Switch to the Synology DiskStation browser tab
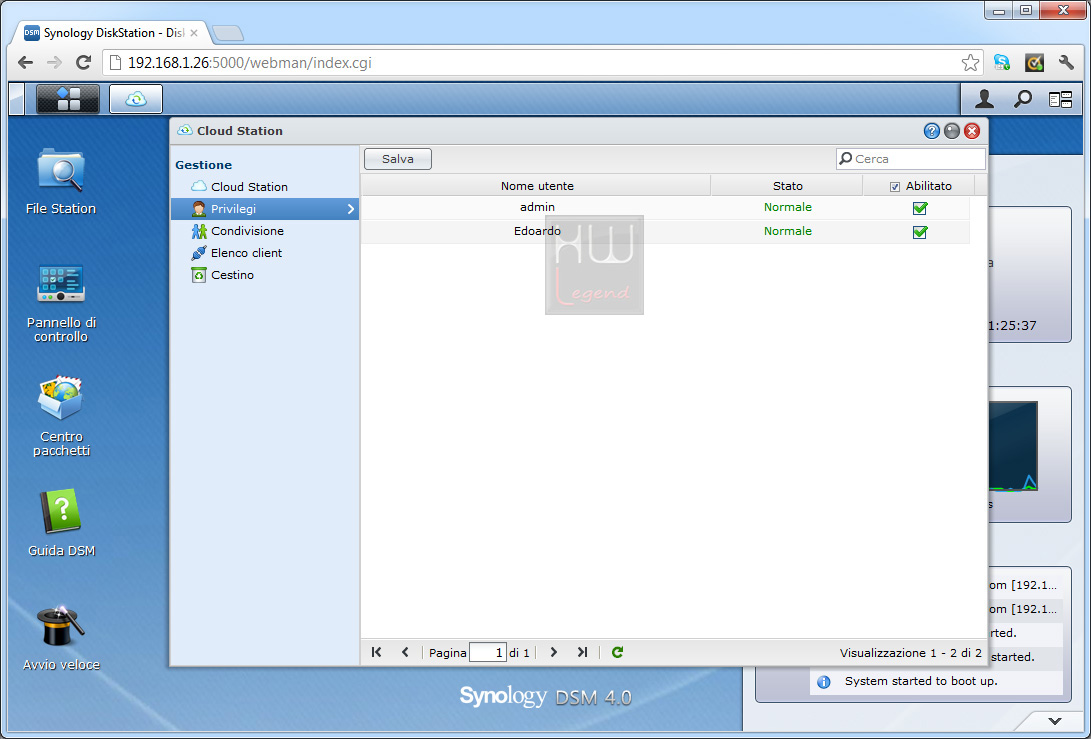The width and height of the screenshot is (1091, 739). point(111,33)
